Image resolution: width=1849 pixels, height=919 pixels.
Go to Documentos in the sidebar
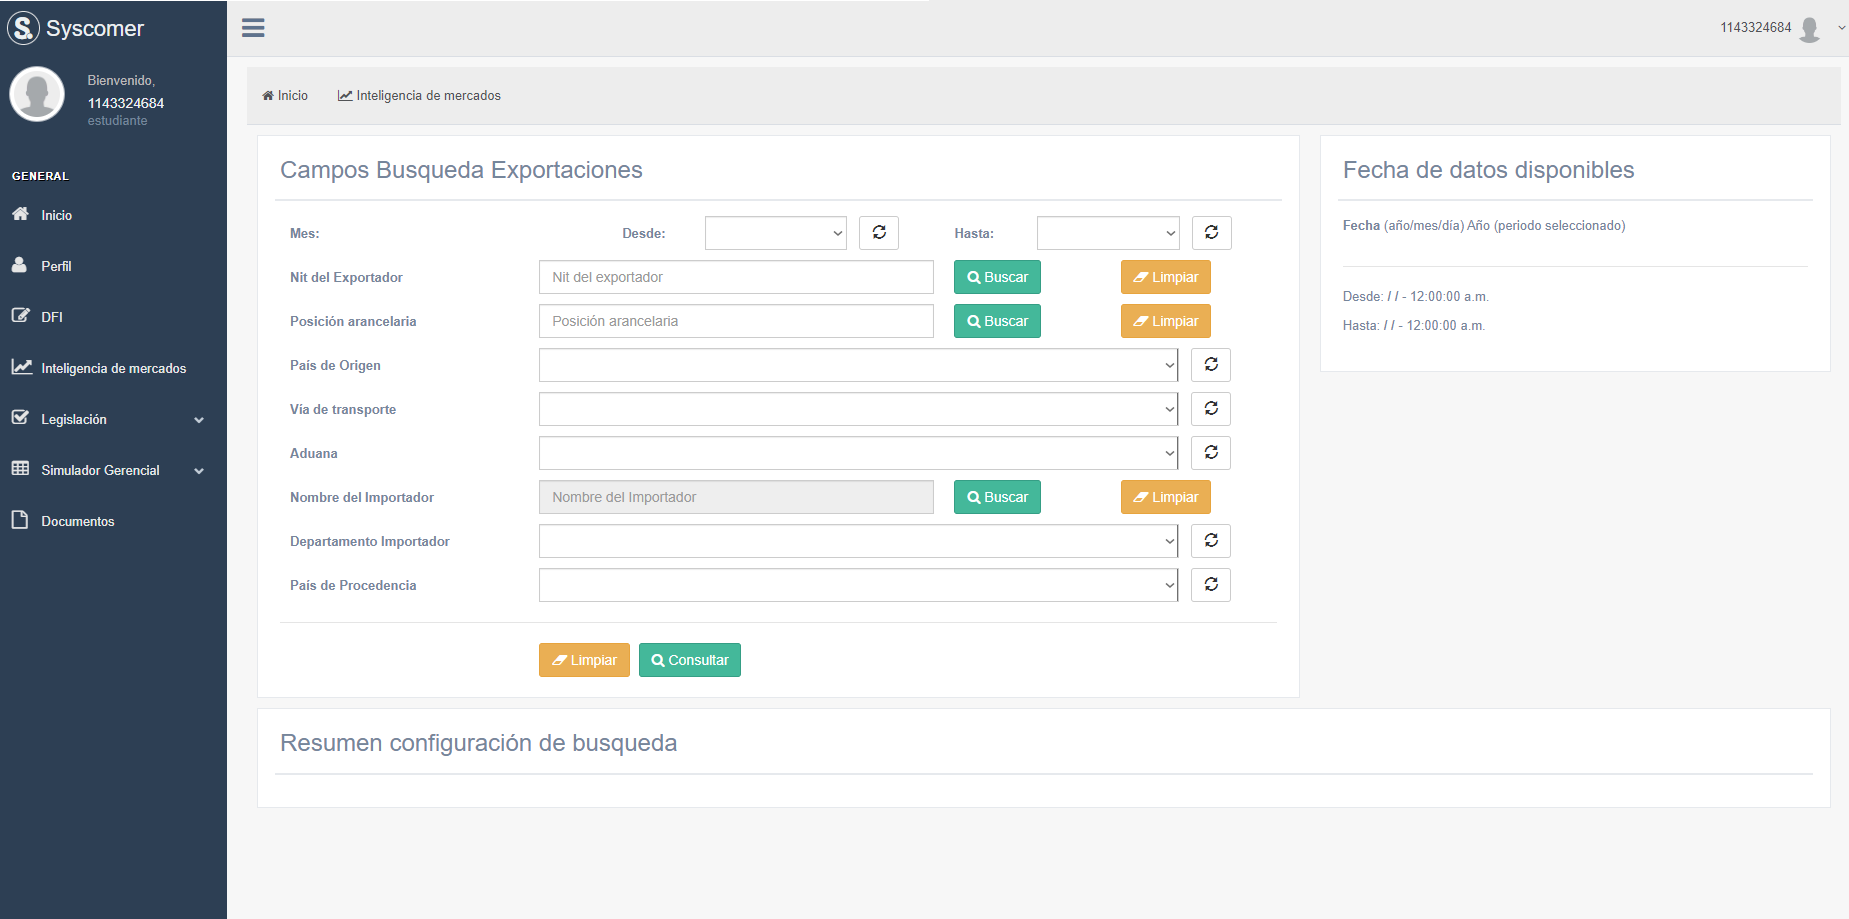coord(77,521)
